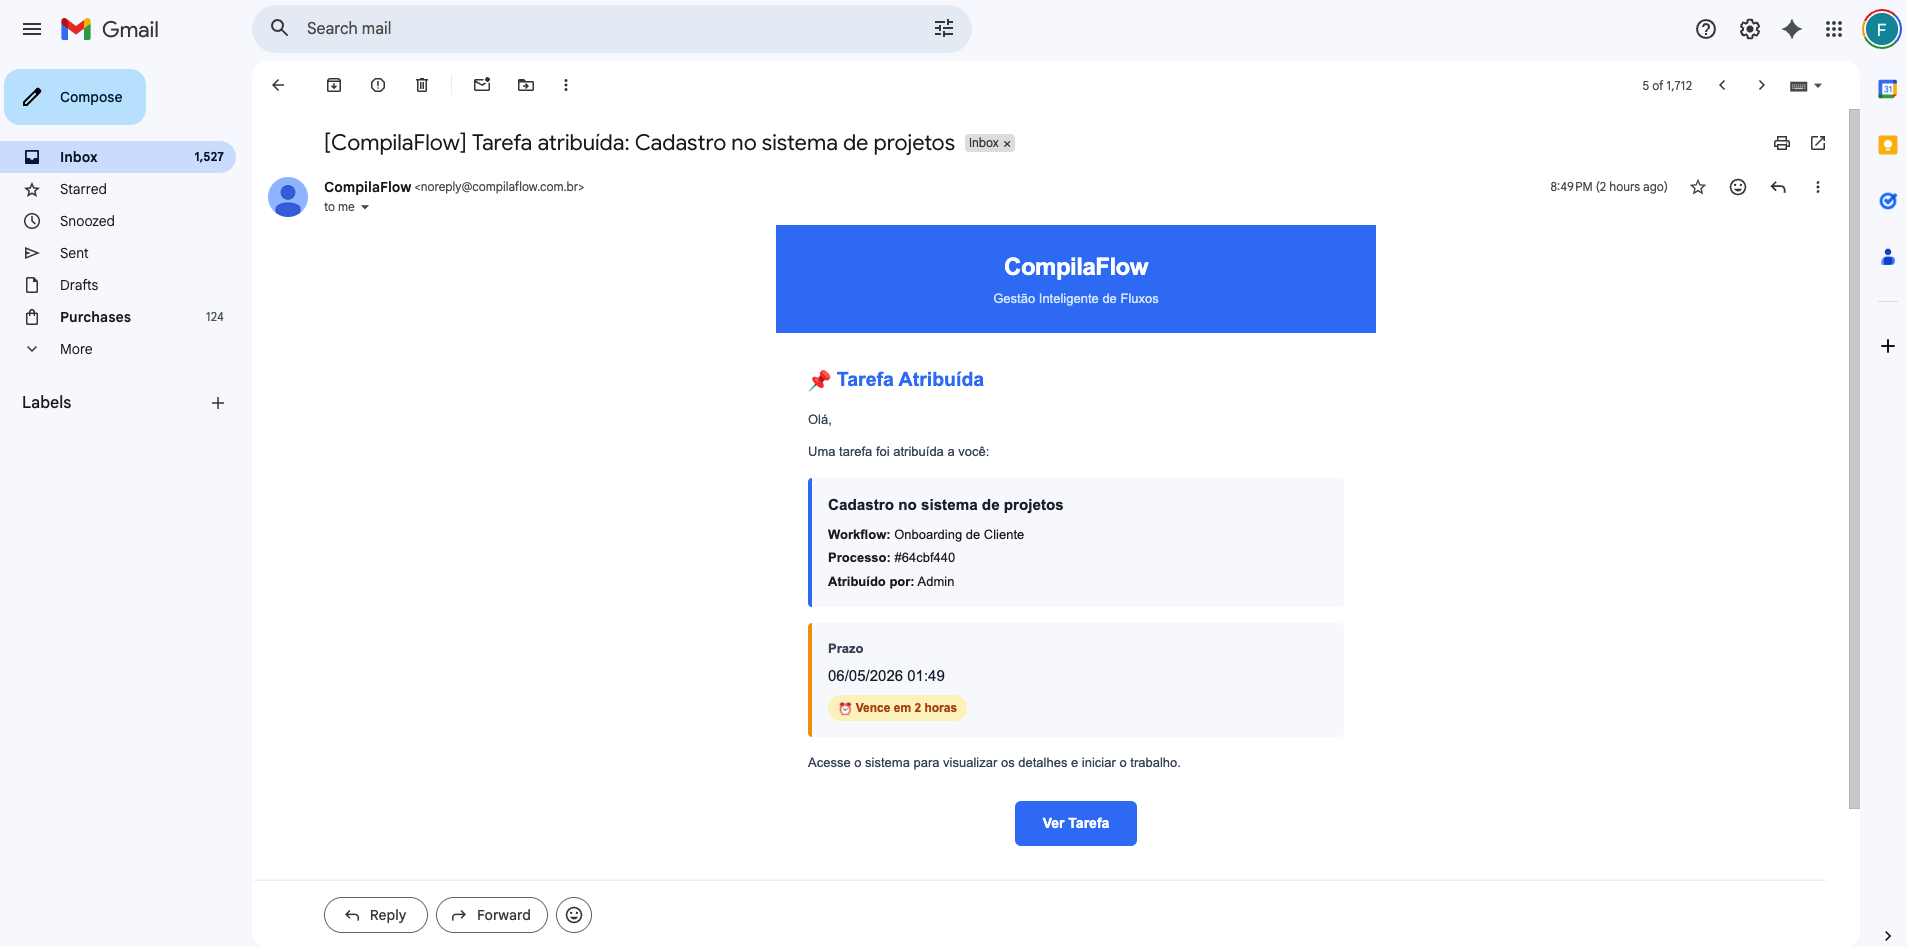The image size is (1907, 947).
Task: Mark email as unread
Action: pyautogui.click(x=482, y=85)
